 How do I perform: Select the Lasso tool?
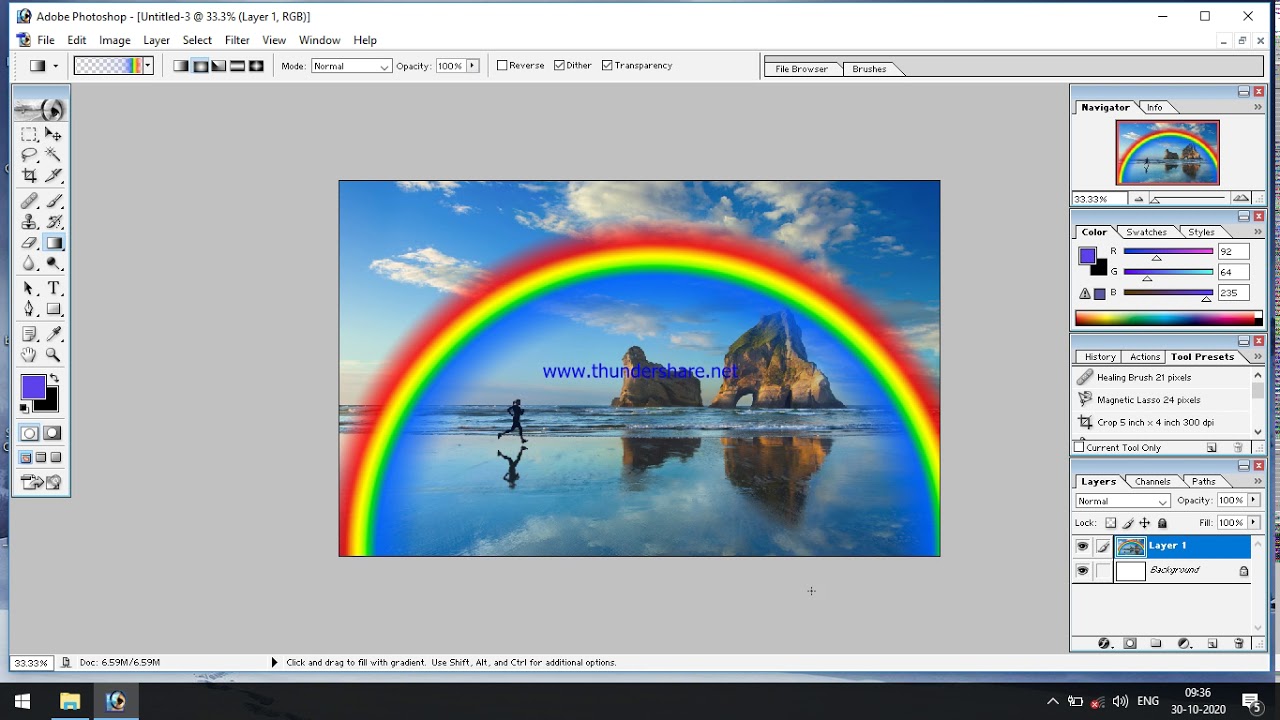tap(29, 155)
